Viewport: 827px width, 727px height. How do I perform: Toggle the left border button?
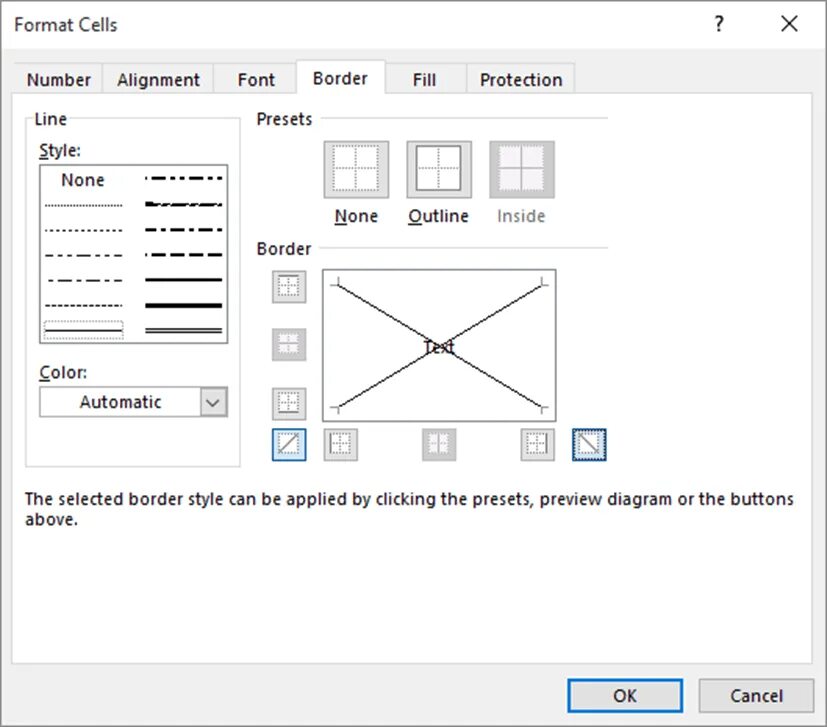pyautogui.click(x=340, y=445)
